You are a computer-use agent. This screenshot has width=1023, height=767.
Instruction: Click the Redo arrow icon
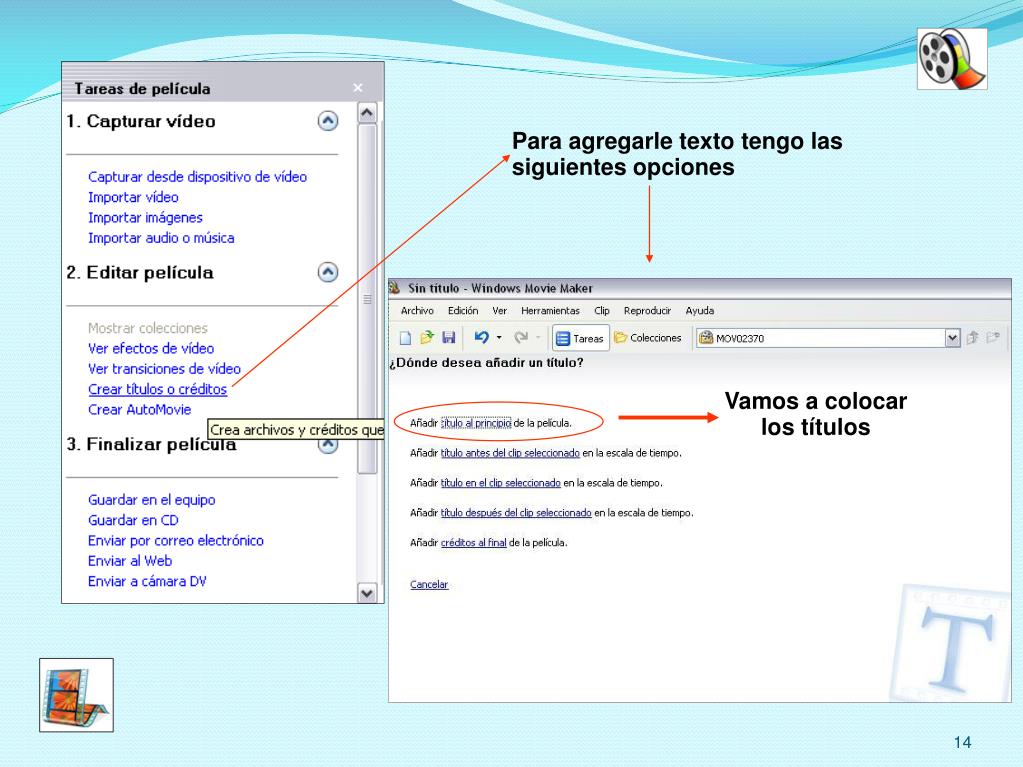[521, 337]
